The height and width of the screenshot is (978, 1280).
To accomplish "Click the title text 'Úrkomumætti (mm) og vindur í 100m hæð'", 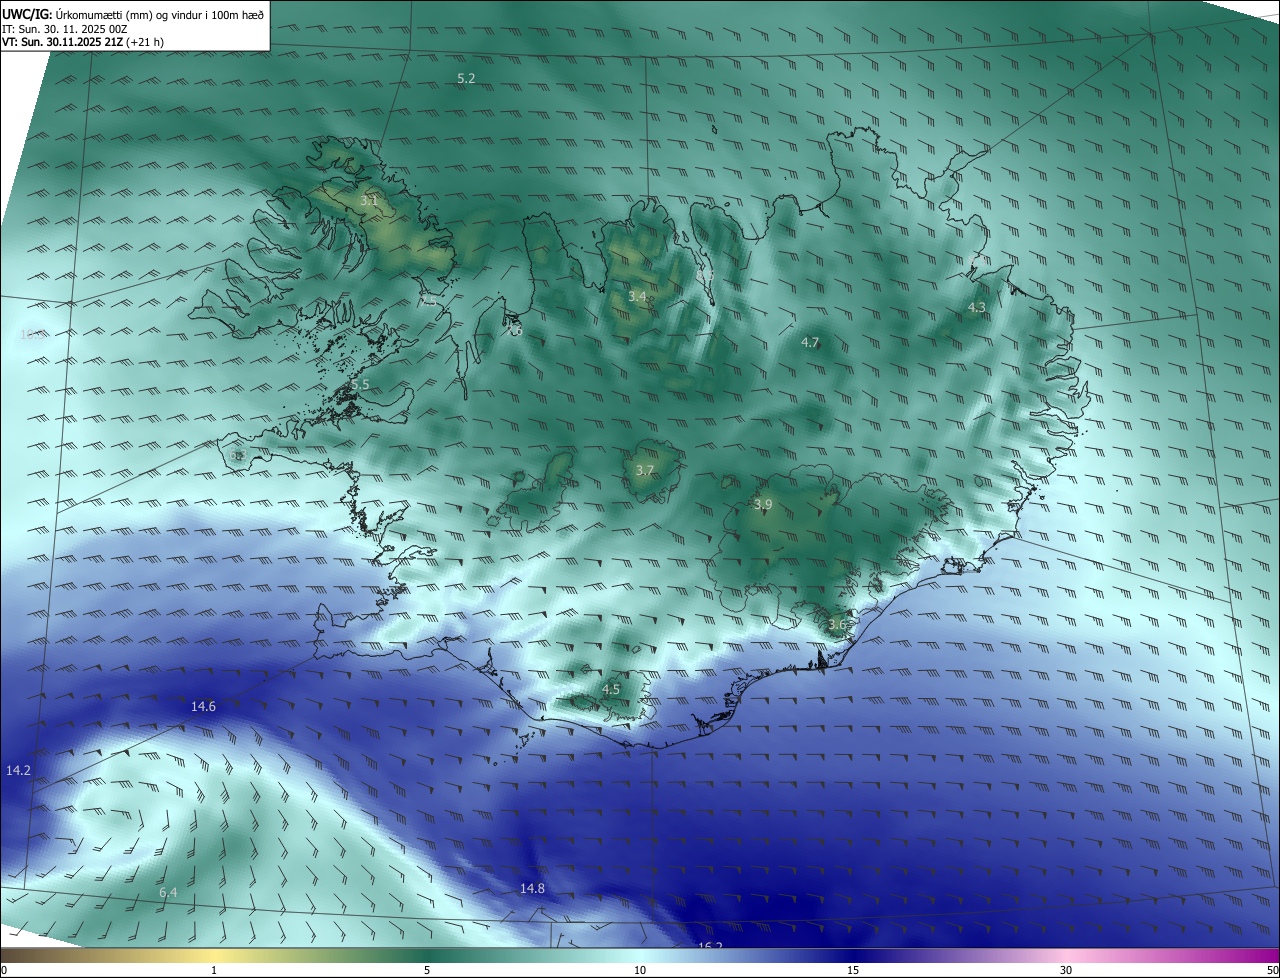I will (160, 14).
